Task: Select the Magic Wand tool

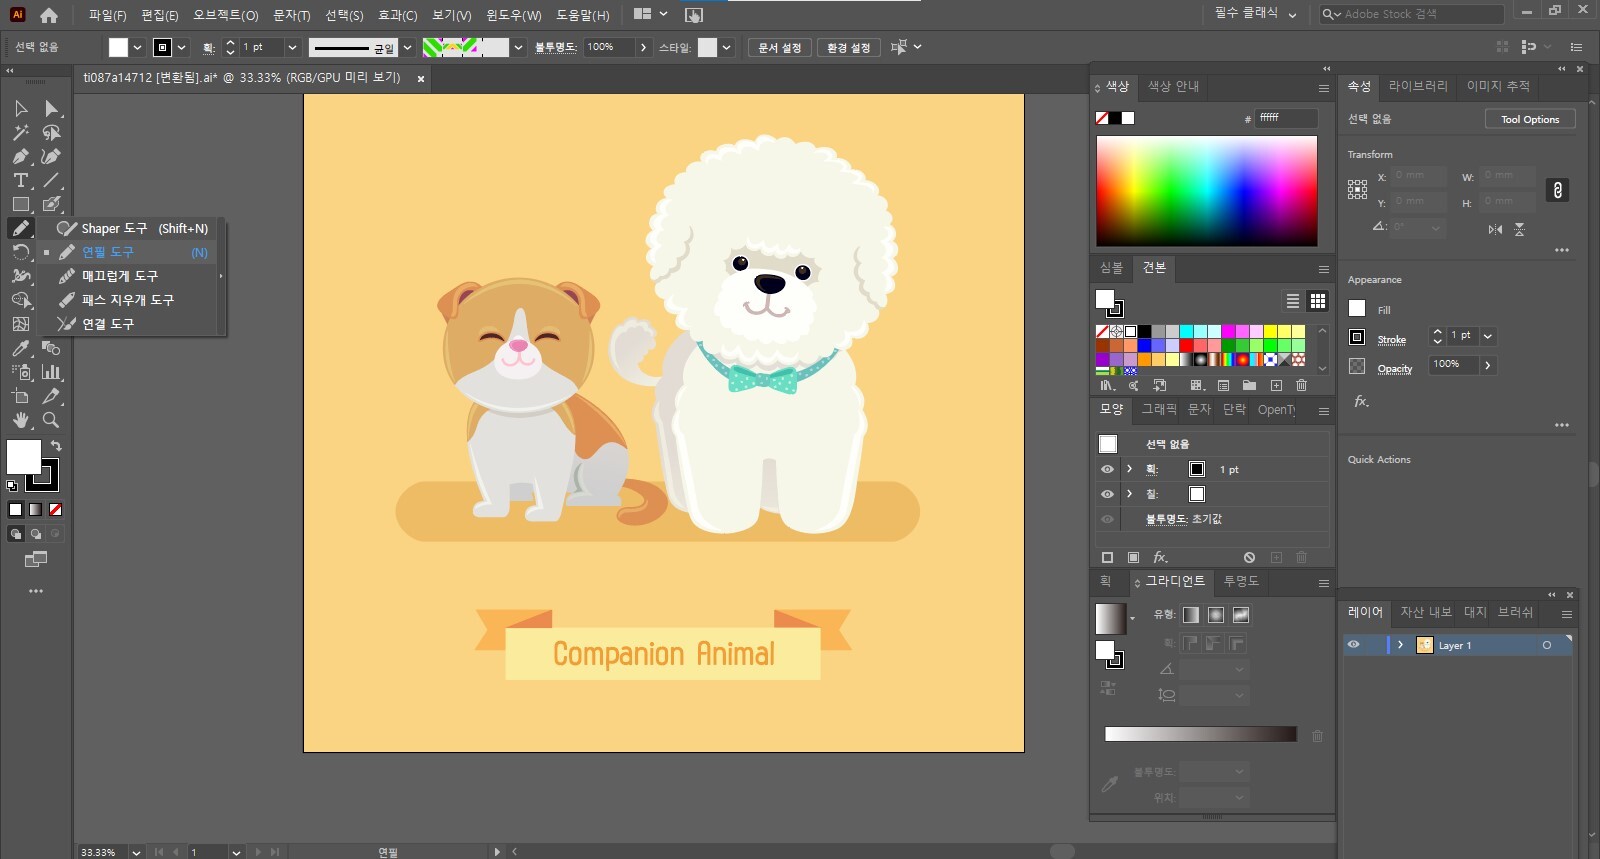Action: pyautogui.click(x=20, y=132)
